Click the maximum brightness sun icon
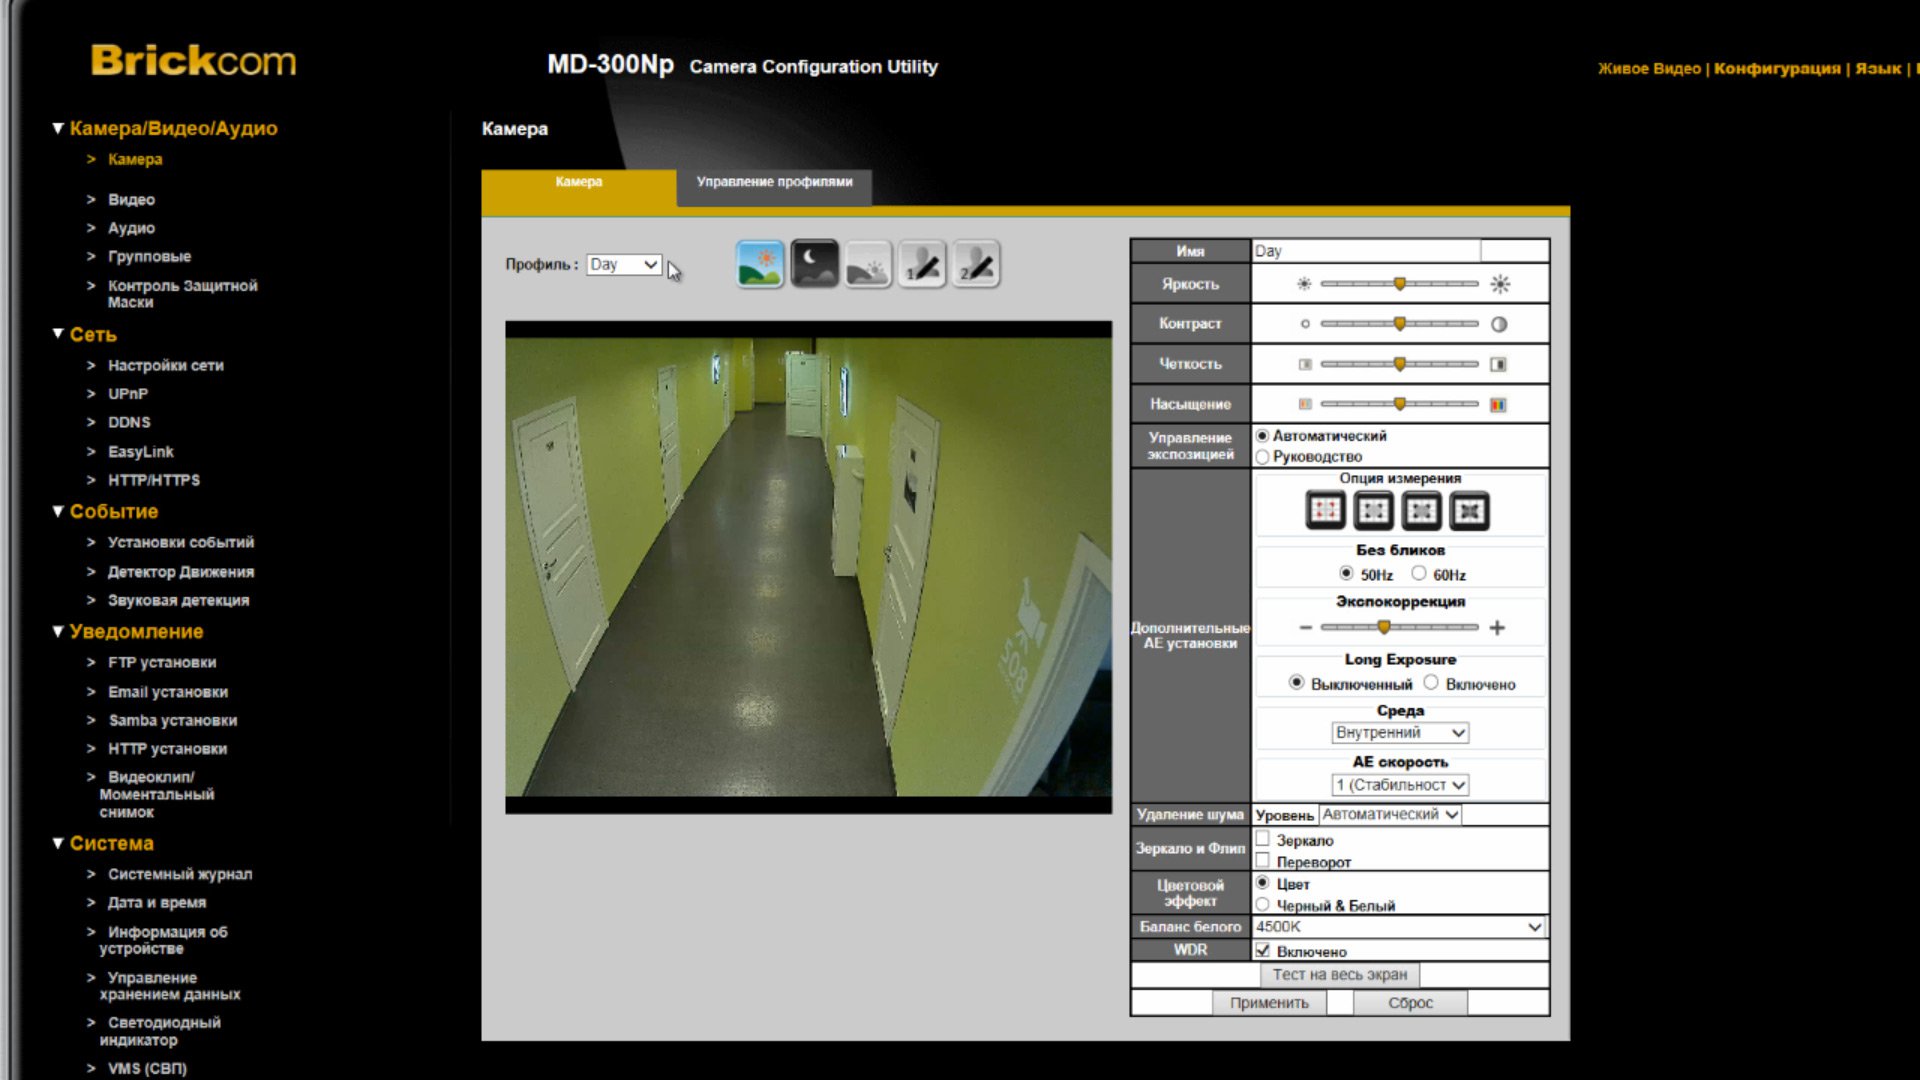Image resolution: width=1920 pixels, height=1080 pixels. tap(1500, 285)
